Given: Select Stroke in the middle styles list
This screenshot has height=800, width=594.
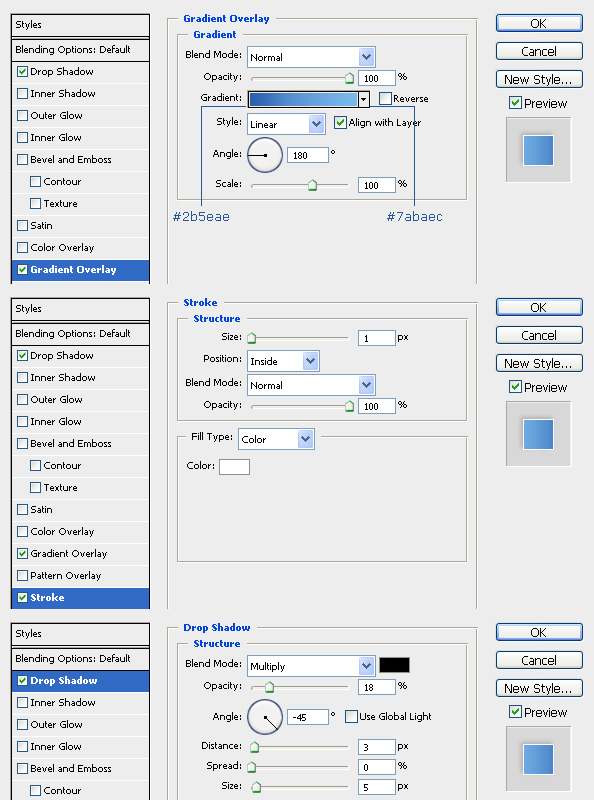Looking at the screenshot, I should click(81, 597).
